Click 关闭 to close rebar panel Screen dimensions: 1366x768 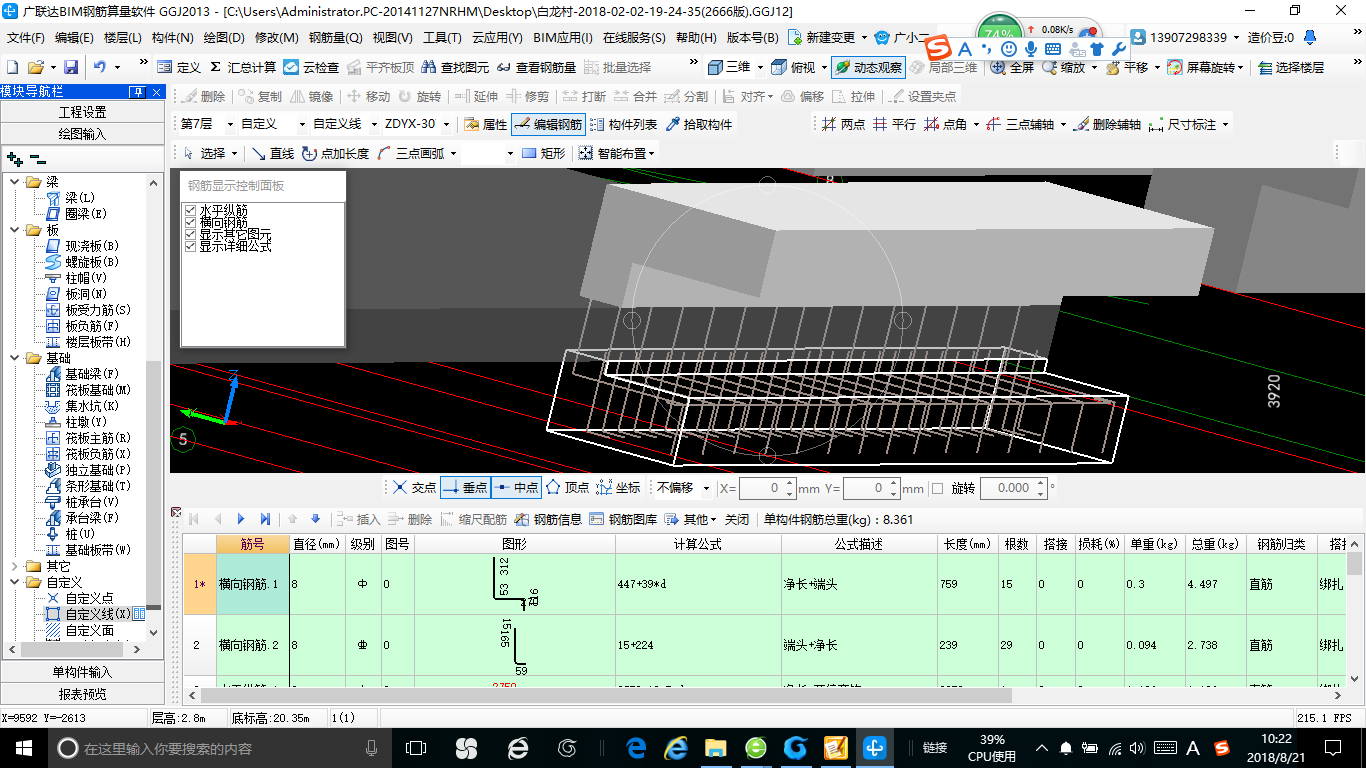737,519
